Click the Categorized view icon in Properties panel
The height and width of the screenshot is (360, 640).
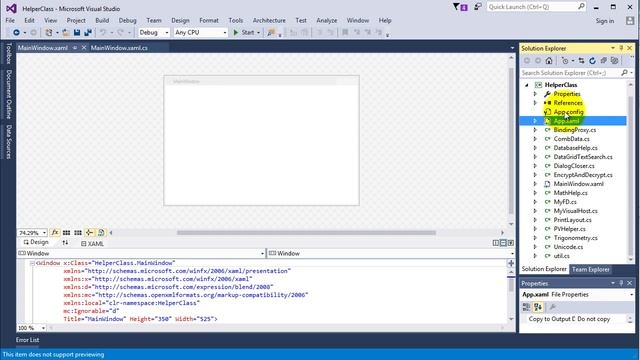click(527, 307)
